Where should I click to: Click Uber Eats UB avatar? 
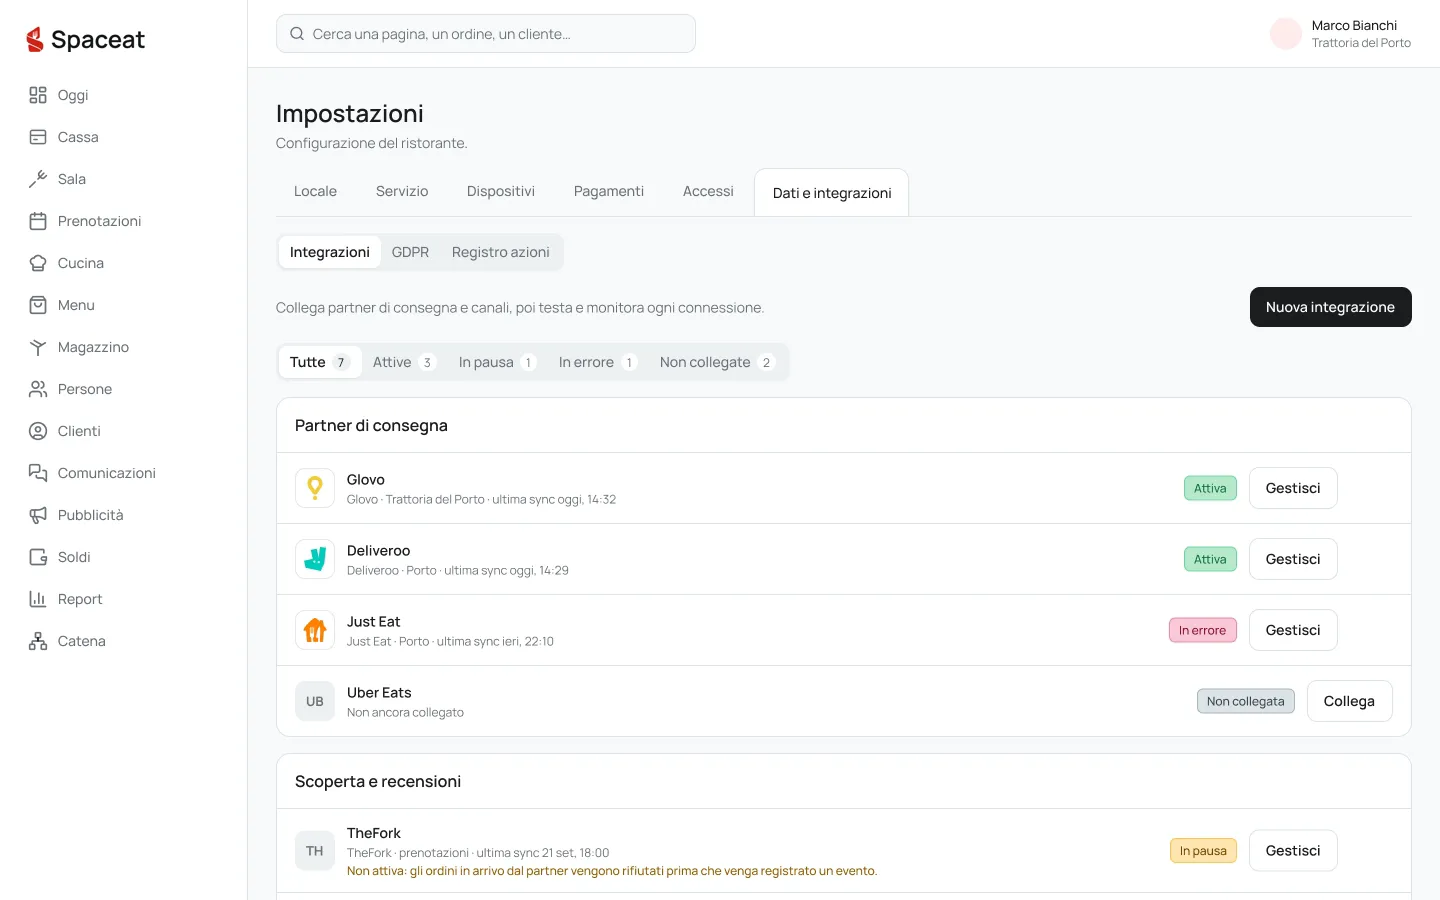[315, 701]
